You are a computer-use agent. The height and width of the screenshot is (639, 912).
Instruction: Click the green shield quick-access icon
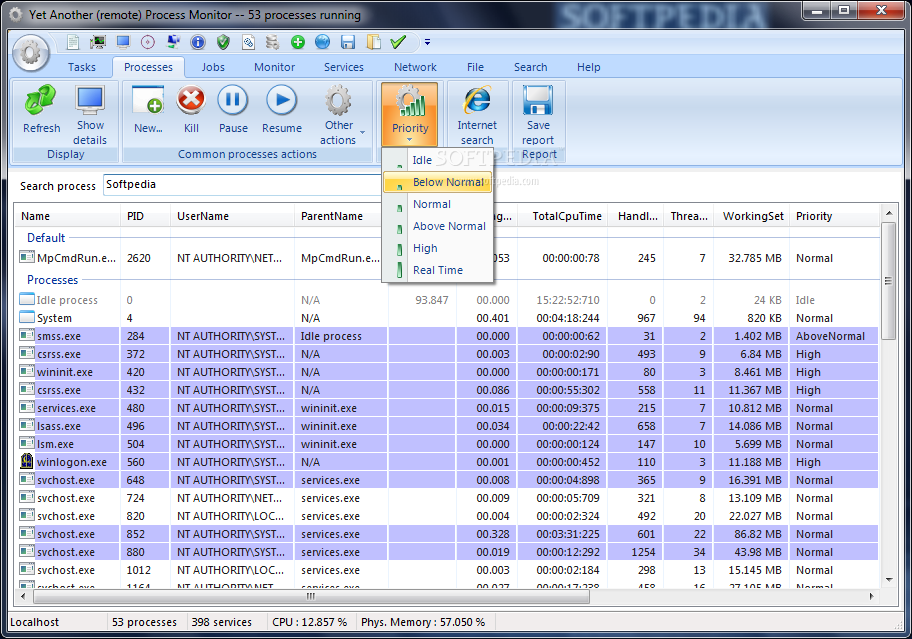click(223, 42)
